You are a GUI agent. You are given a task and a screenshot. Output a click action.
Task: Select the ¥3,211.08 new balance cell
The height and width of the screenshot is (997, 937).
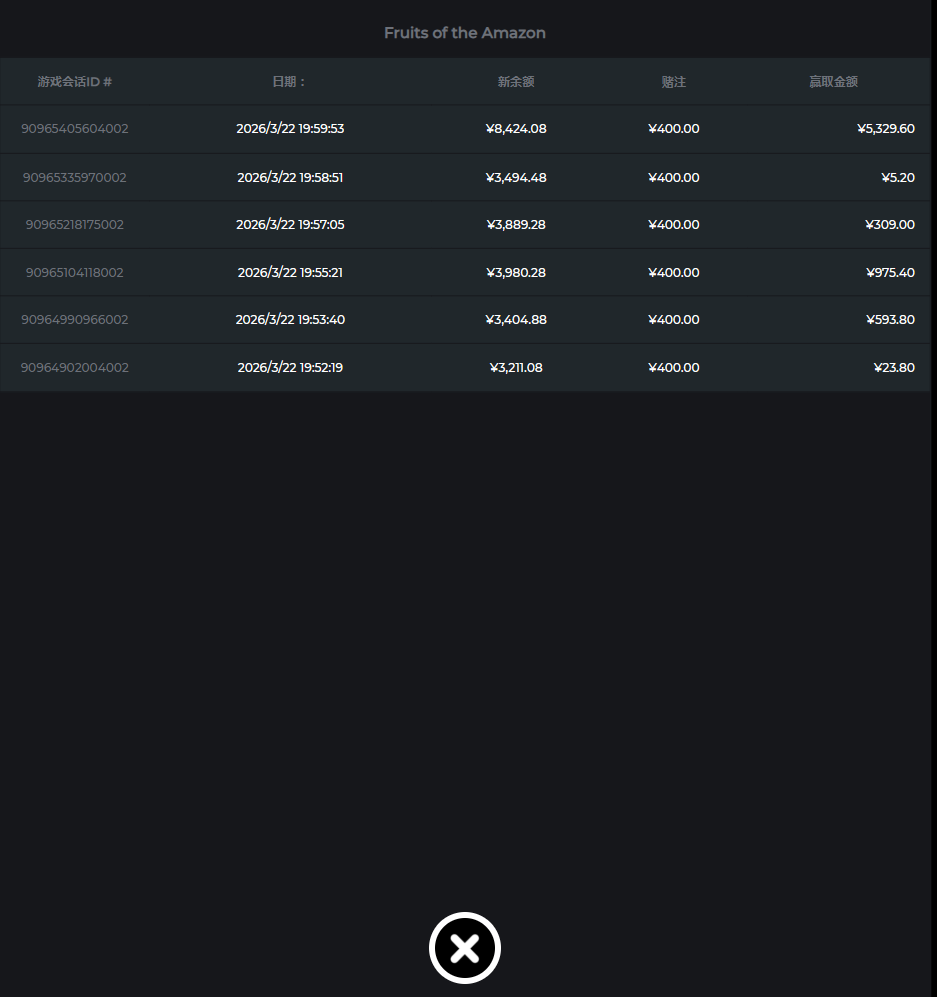coord(516,368)
